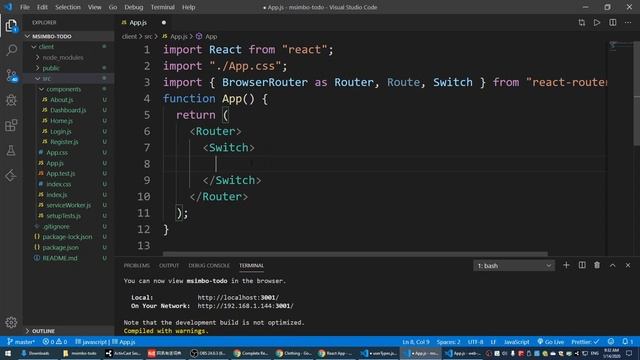The height and width of the screenshot is (360, 640).
Task: Open the Source Control view
Action: pos(11,75)
